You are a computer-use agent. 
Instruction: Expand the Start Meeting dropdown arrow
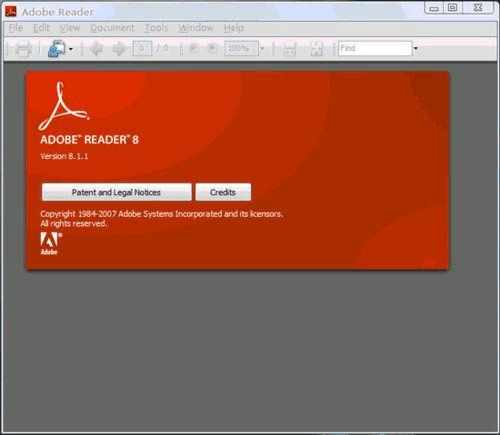coord(71,49)
